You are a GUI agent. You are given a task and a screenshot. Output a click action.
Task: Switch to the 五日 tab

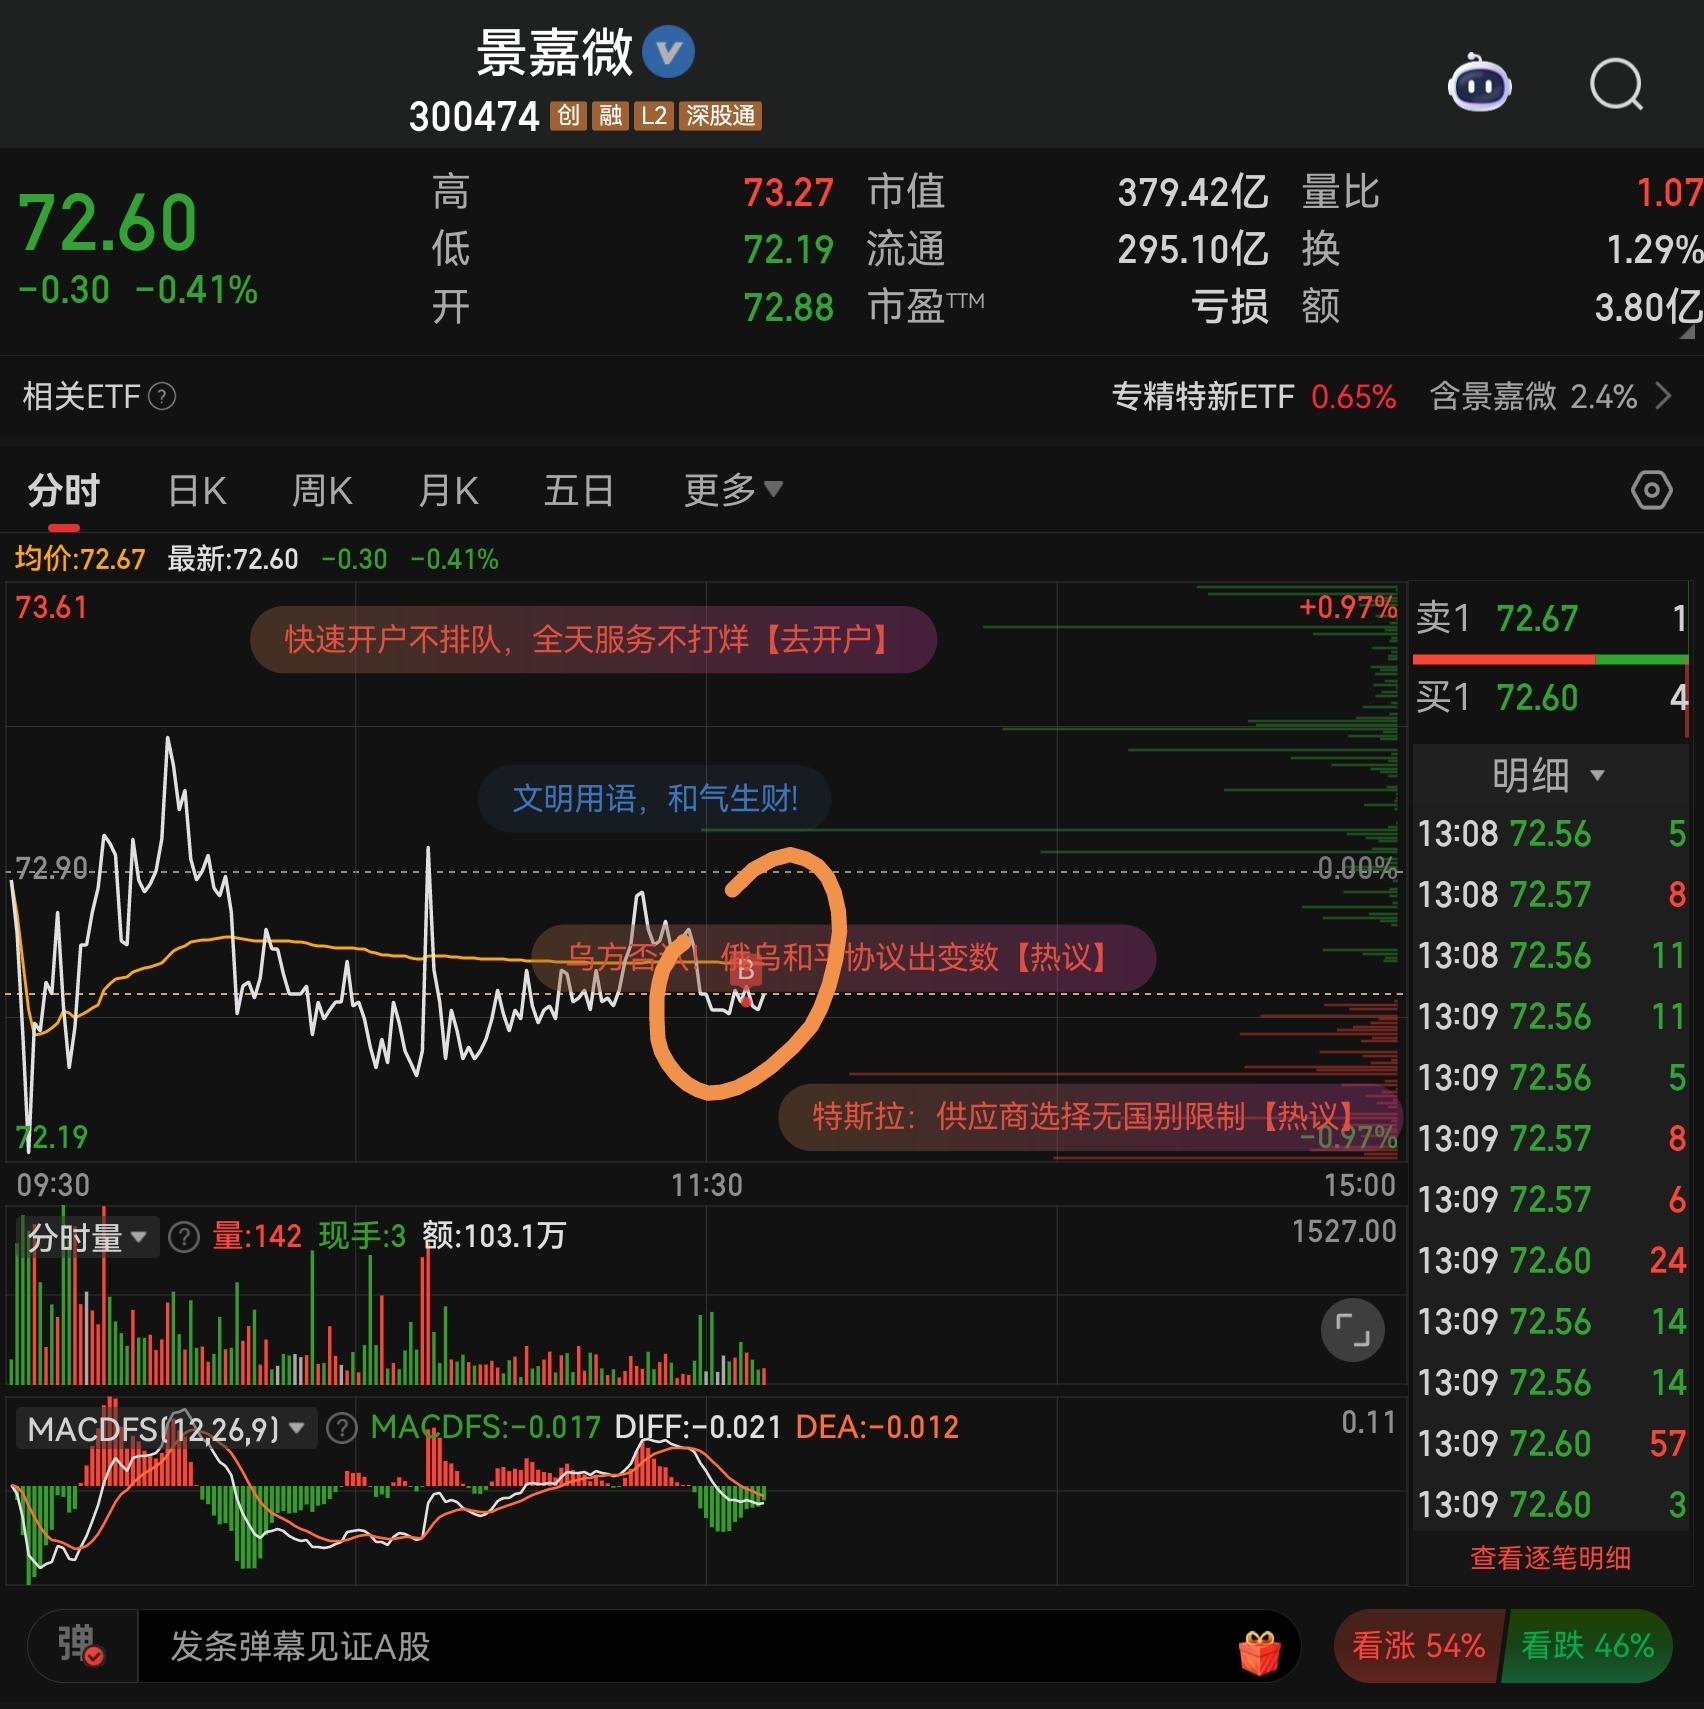click(x=578, y=490)
